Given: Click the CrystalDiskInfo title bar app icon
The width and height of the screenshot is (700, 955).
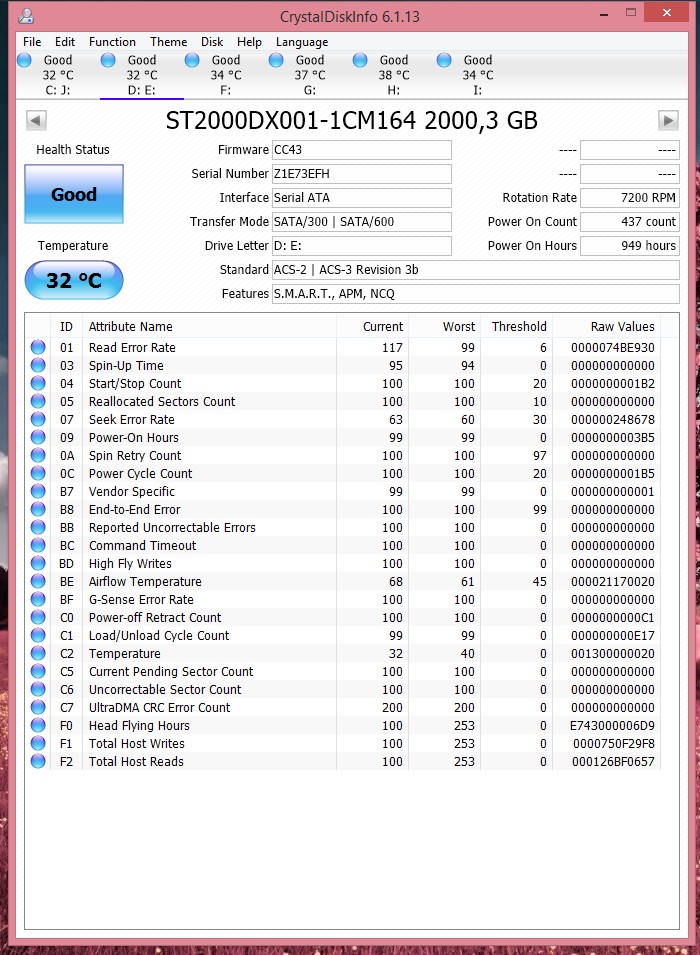Looking at the screenshot, I should (x=26, y=15).
